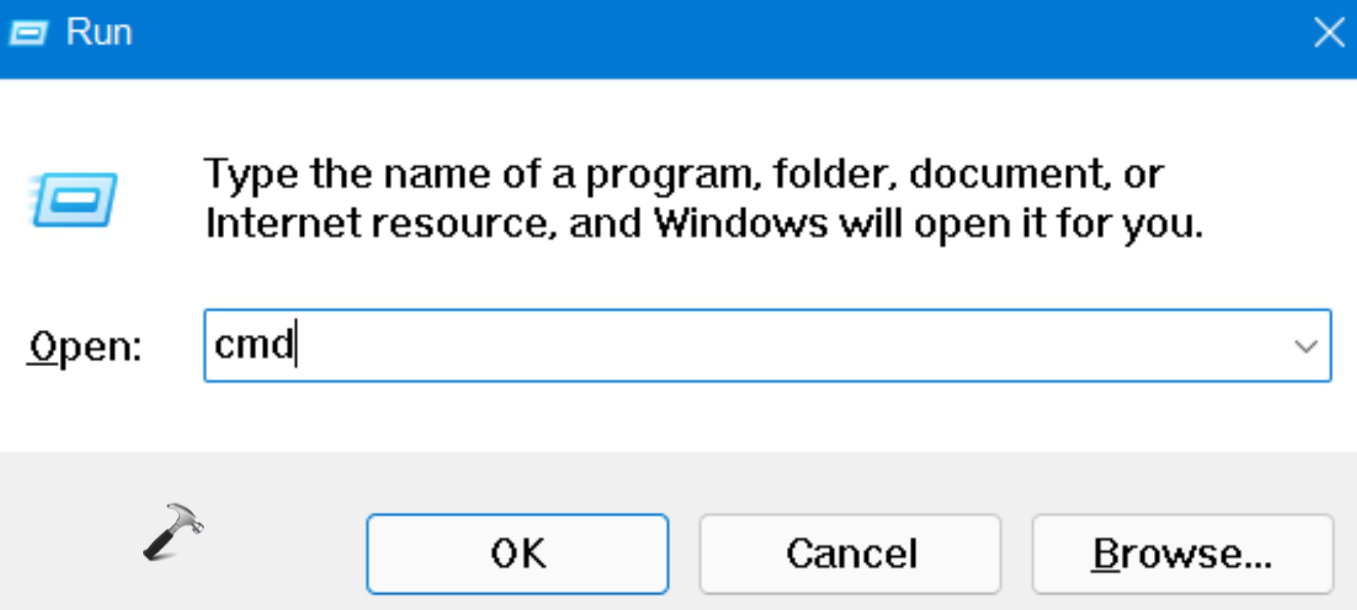Screen dimensions: 1357x610
Task: Click the hammer icon left of OK
Action: pos(172,530)
